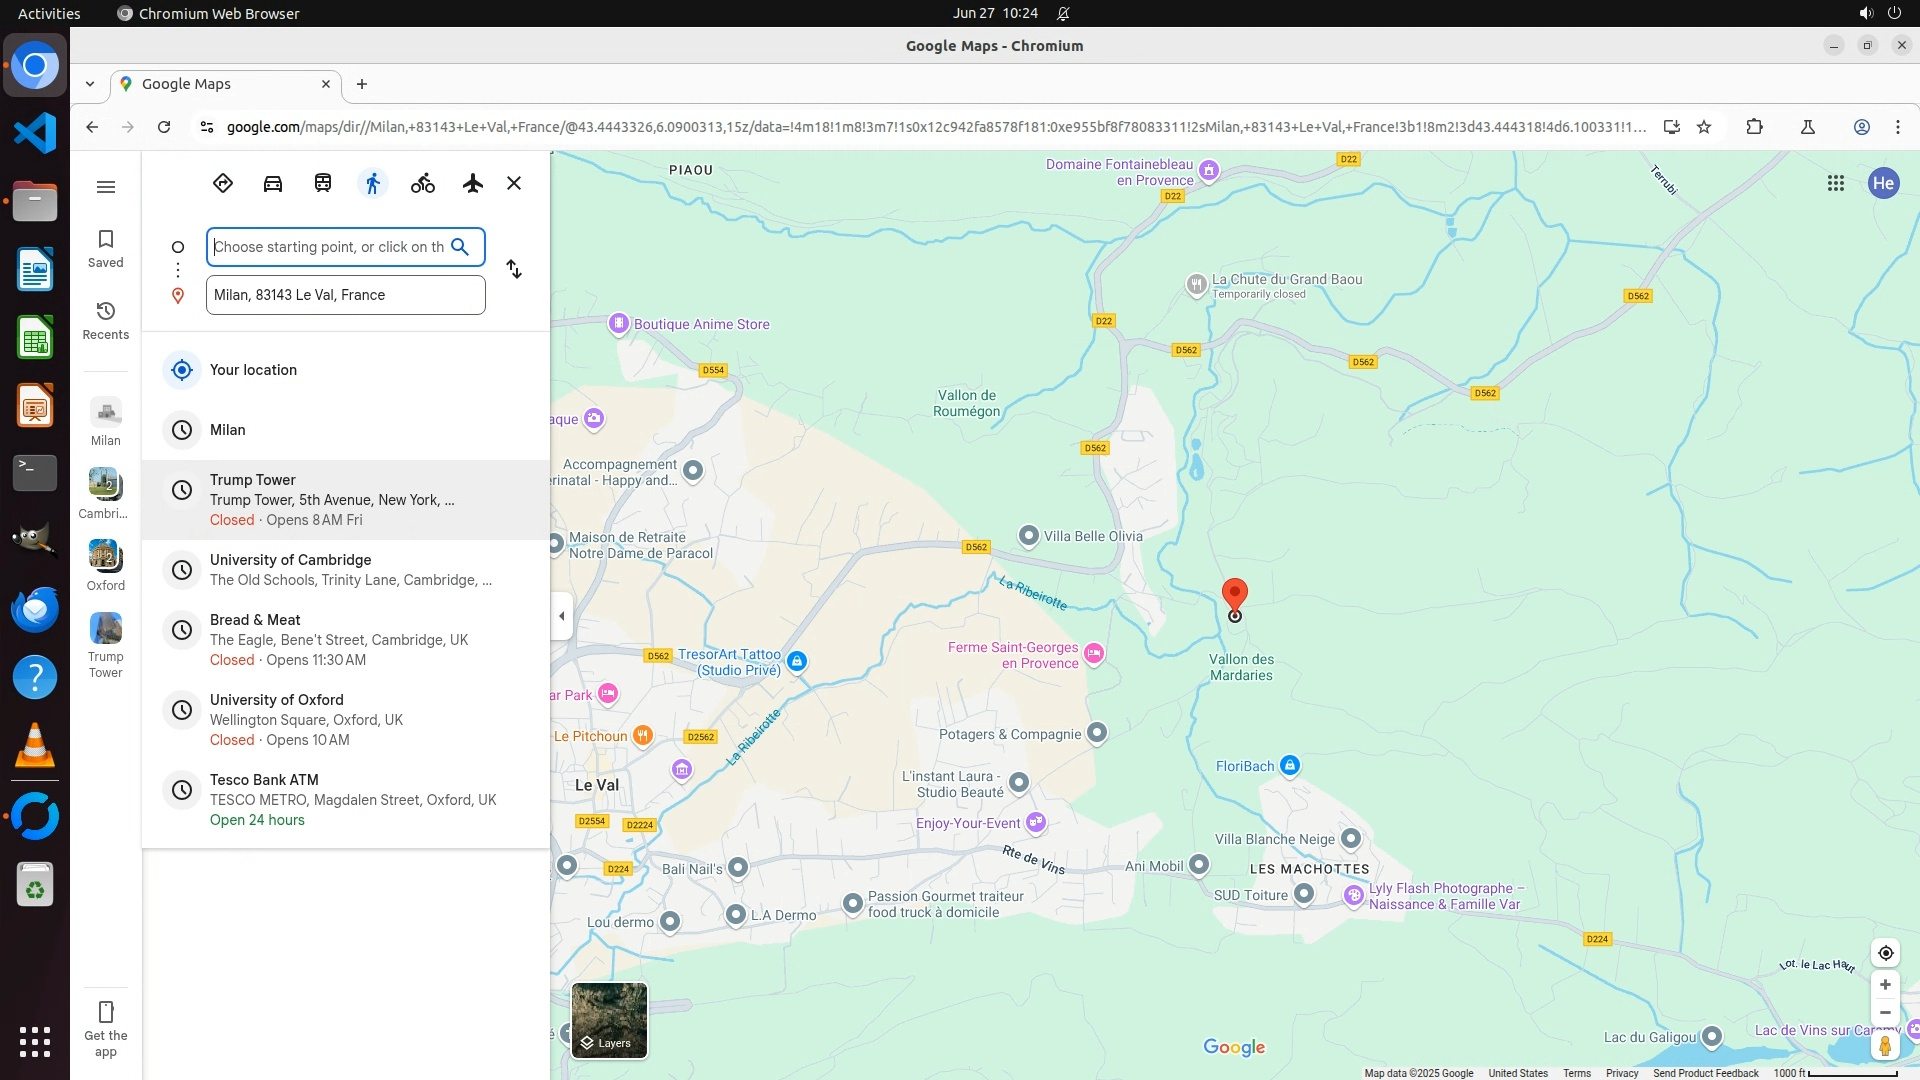1920x1080 pixels.
Task: Choose the Cycling travel mode
Action: (x=423, y=183)
